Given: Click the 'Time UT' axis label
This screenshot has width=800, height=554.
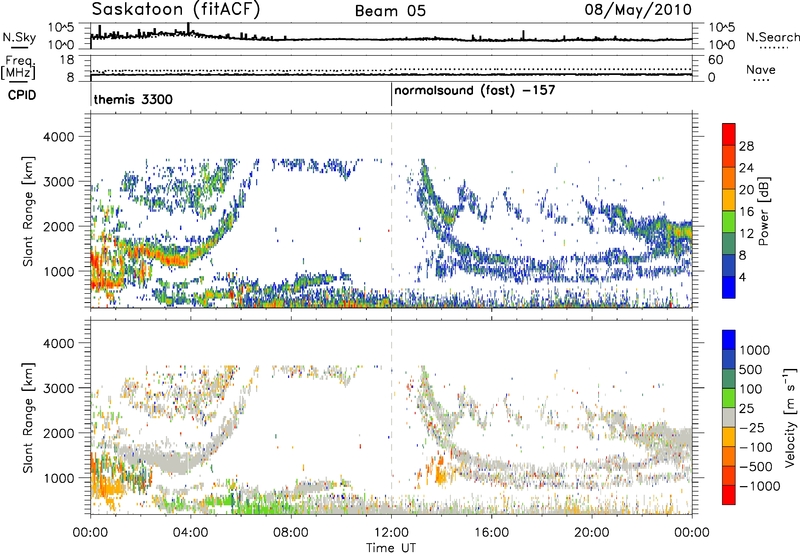Looking at the screenshot, I should 391,548.
